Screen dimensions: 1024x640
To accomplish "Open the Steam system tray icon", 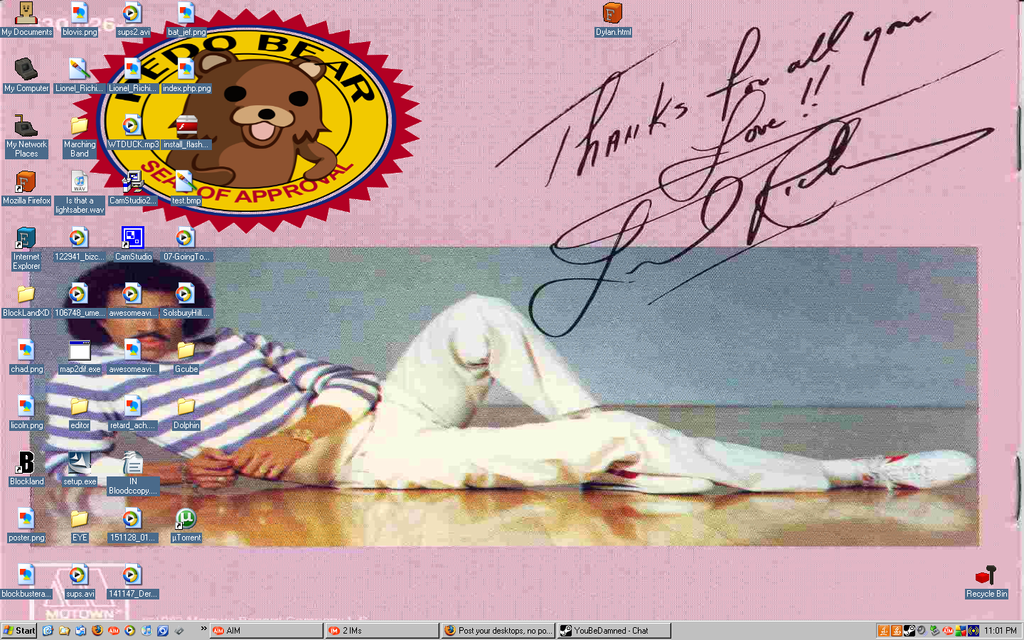I will click(x=909, y=631).
